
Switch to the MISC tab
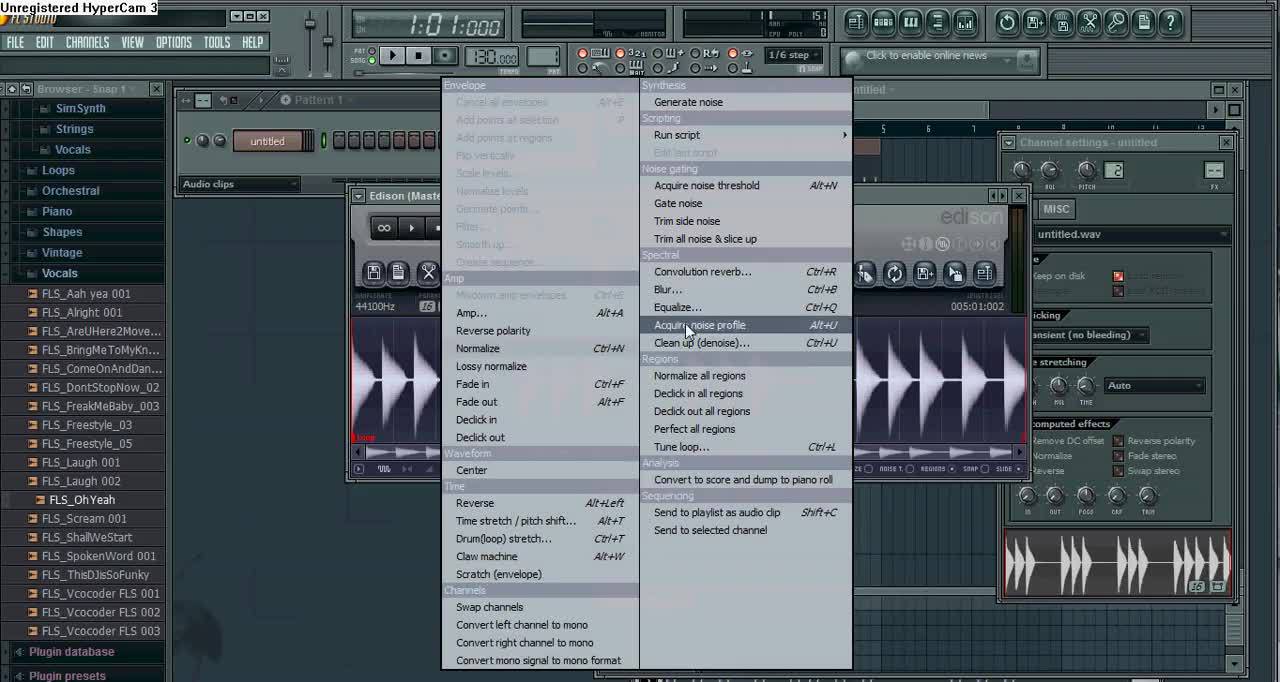click(1056, 209)
